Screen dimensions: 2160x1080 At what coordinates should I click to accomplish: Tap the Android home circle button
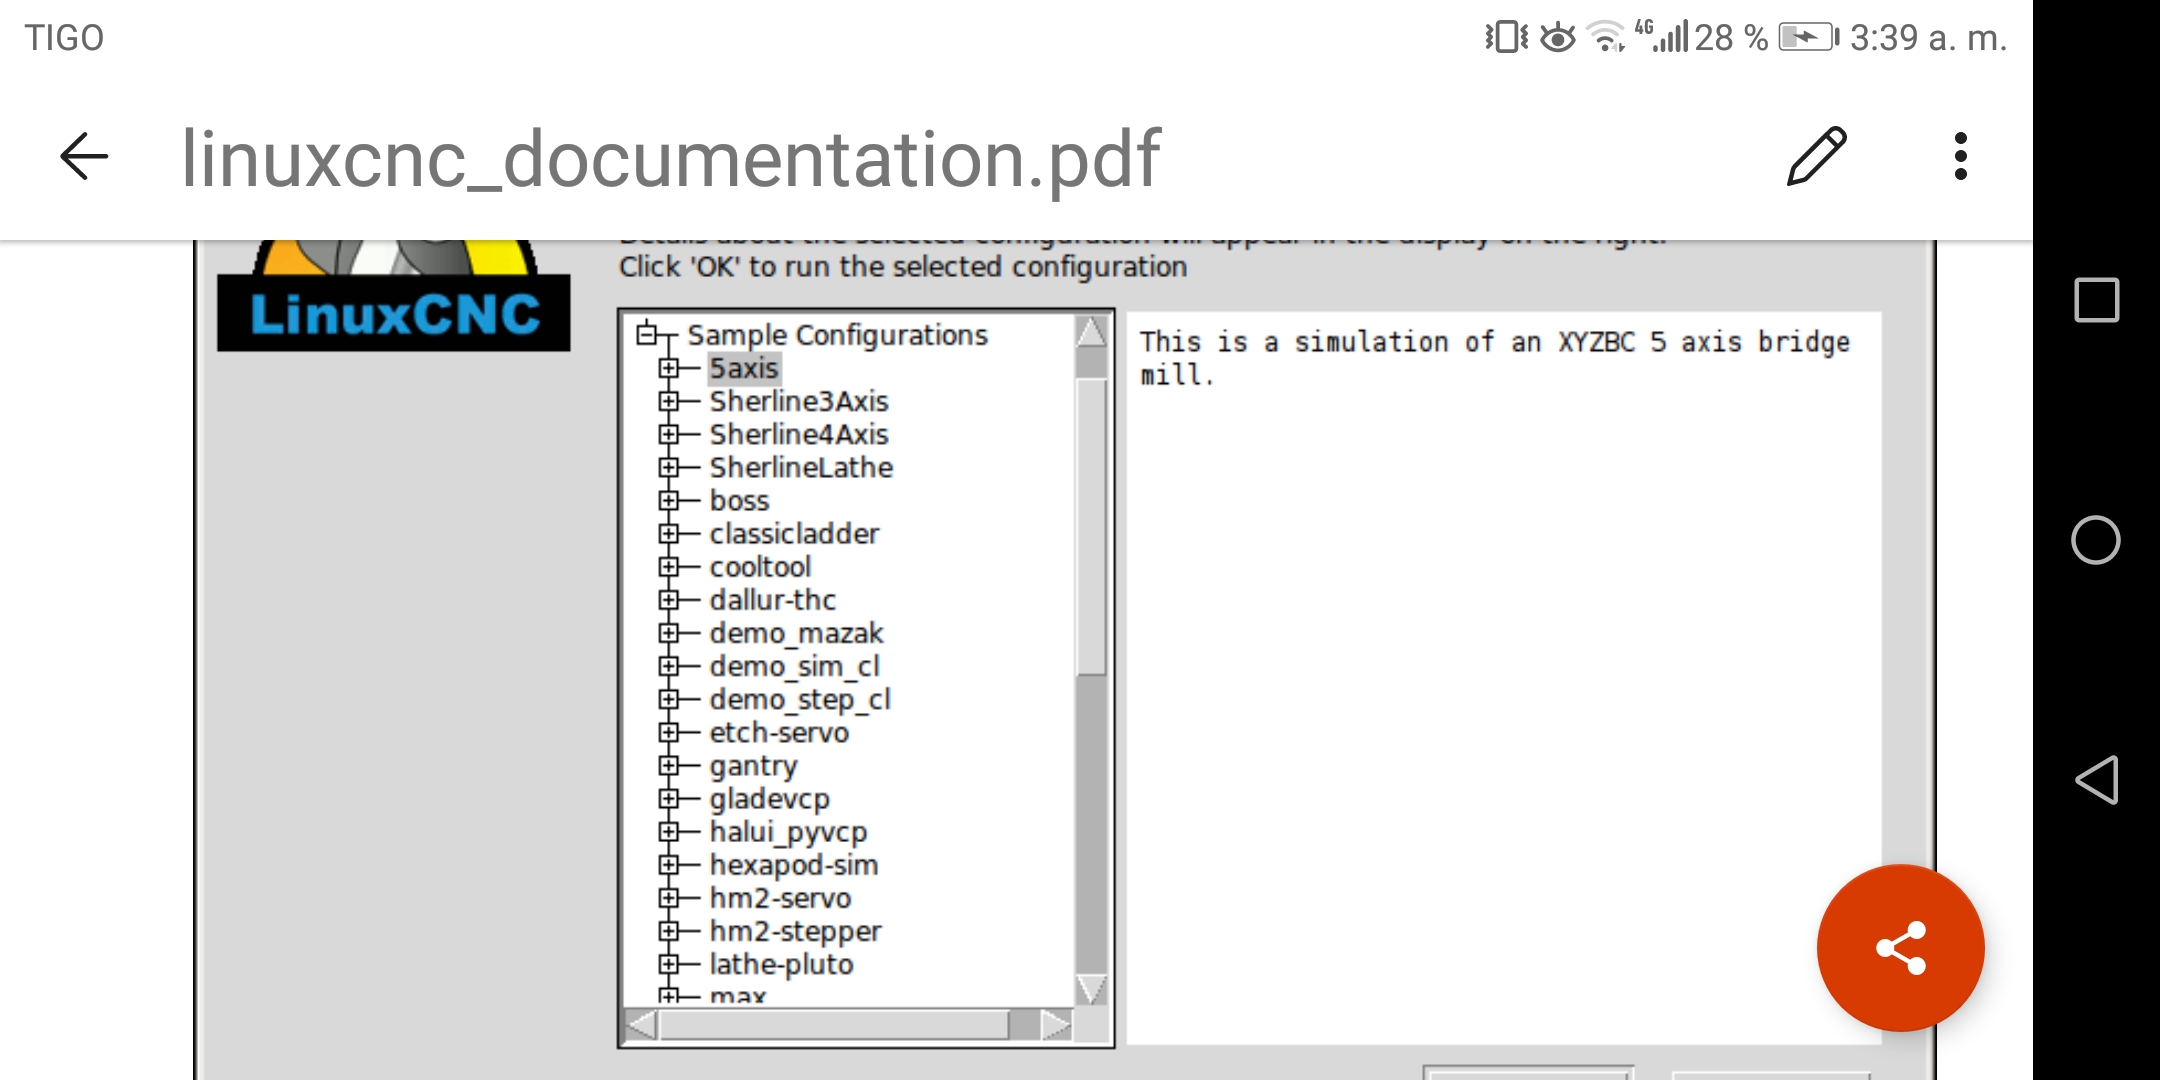(2096, 540)
